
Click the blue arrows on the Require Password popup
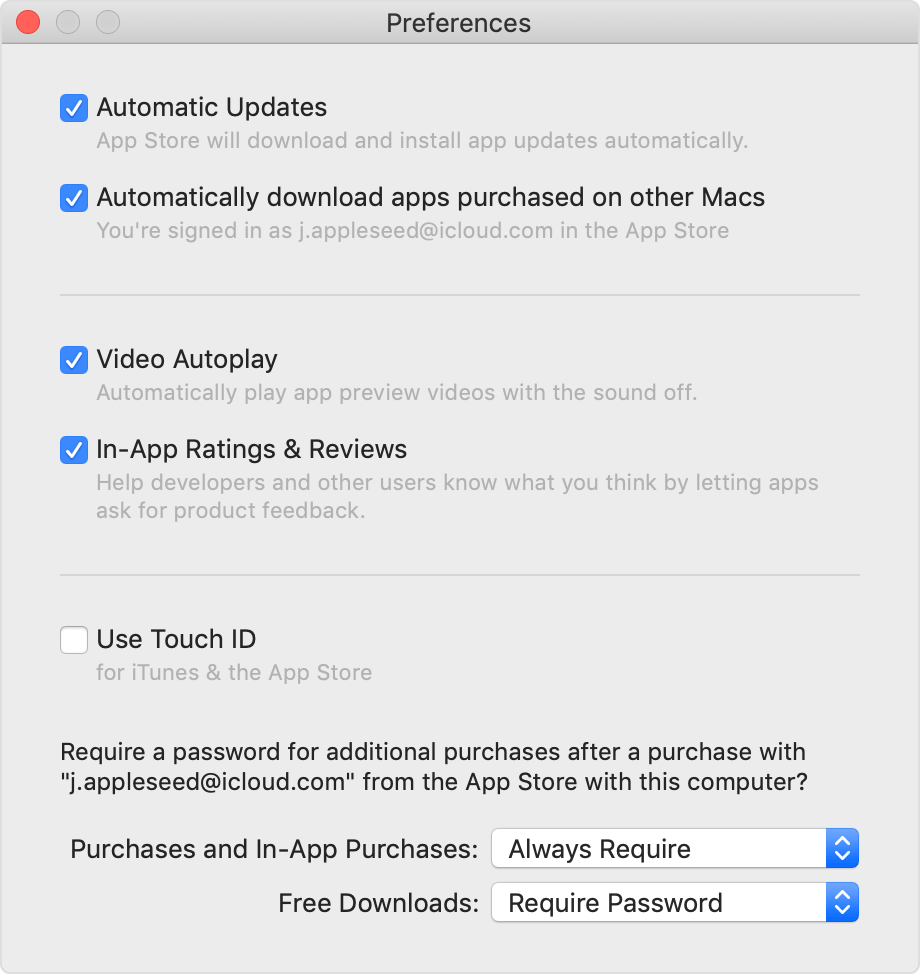pos(842,903)
